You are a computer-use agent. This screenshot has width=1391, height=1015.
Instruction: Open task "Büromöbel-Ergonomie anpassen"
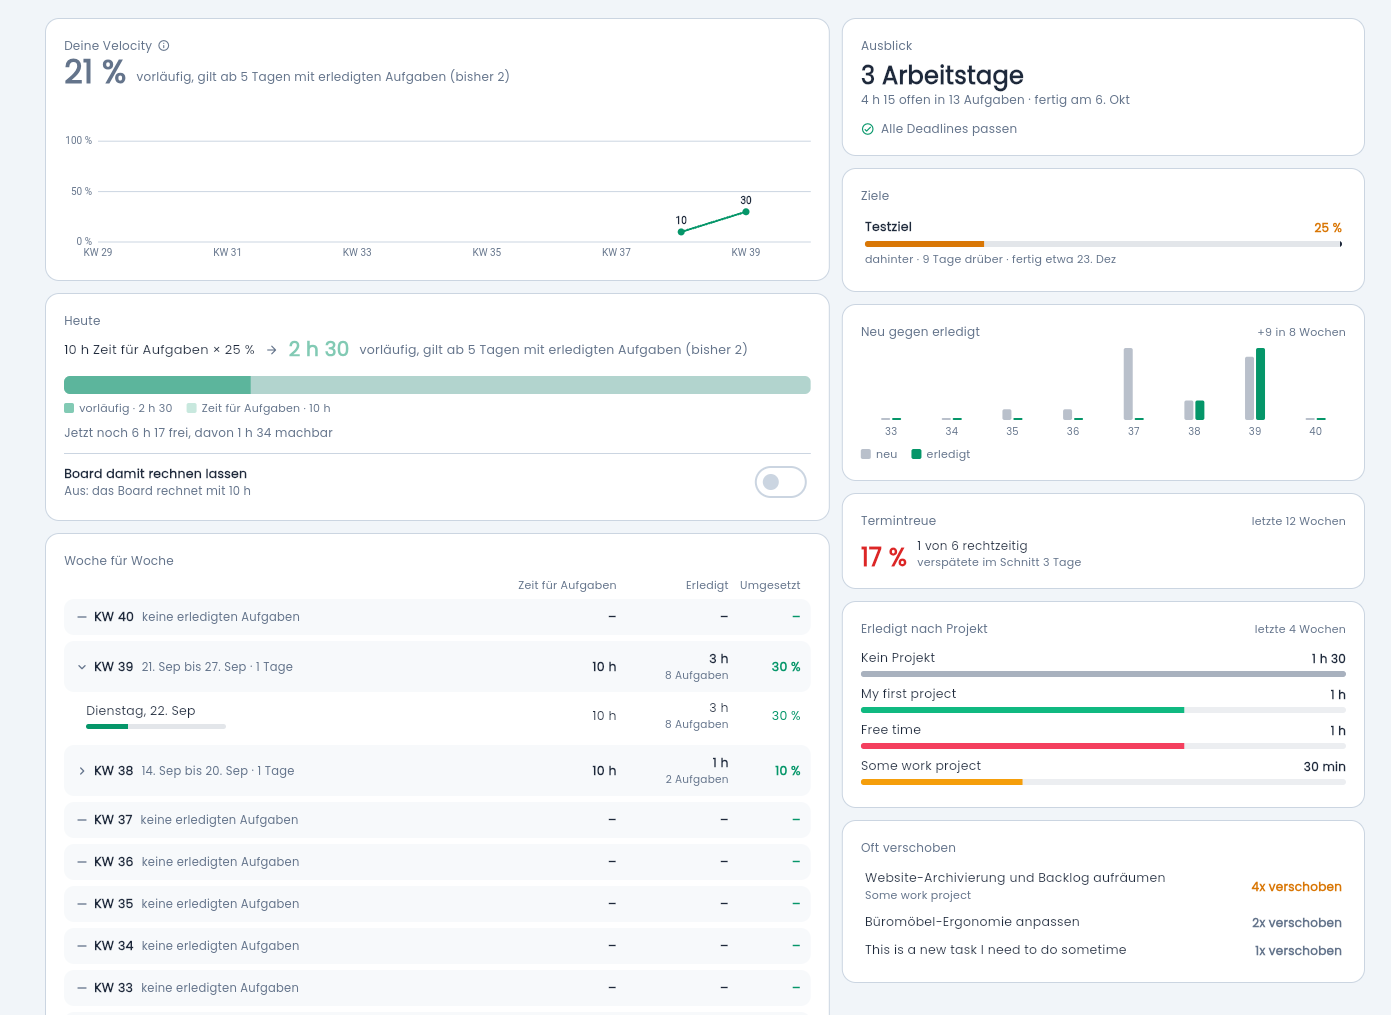(972, 922)
